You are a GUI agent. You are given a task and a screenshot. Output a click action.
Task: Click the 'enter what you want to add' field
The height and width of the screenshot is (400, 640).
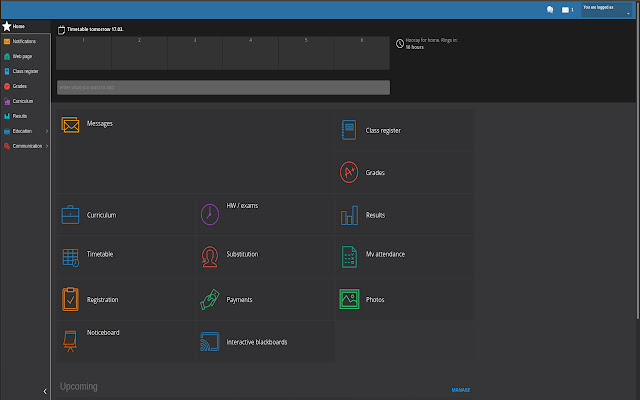point(223,88)
